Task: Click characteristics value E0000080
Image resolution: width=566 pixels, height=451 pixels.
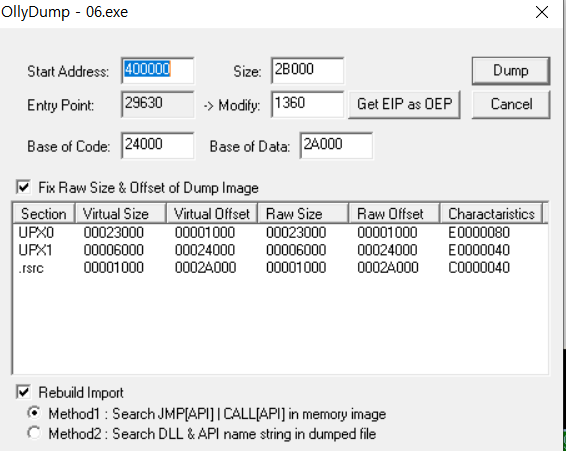Action: (x=479, y=232)
